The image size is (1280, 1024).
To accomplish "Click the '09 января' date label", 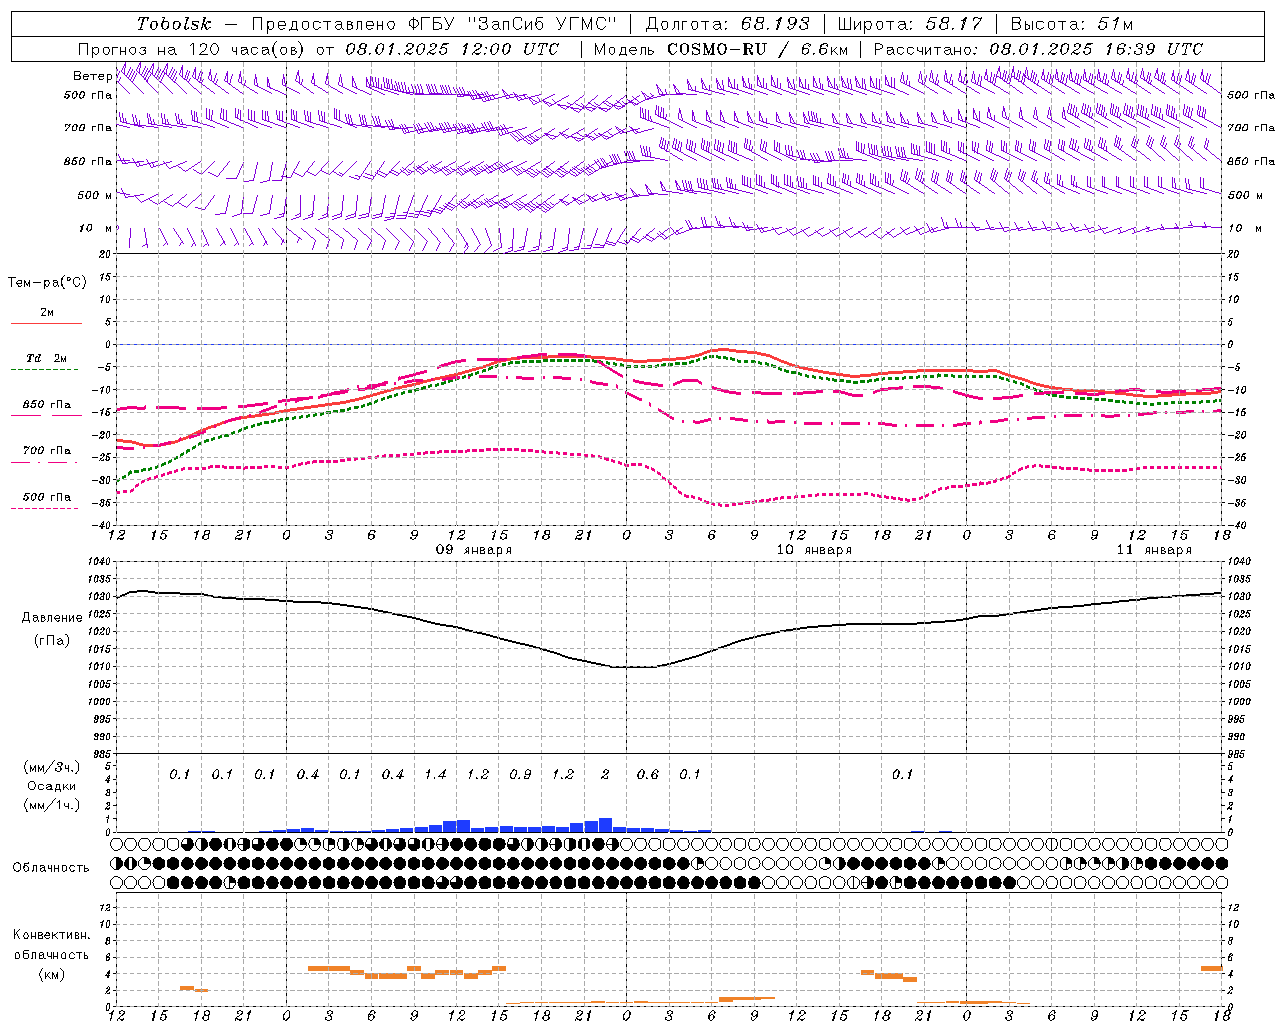I will [474, 549].
